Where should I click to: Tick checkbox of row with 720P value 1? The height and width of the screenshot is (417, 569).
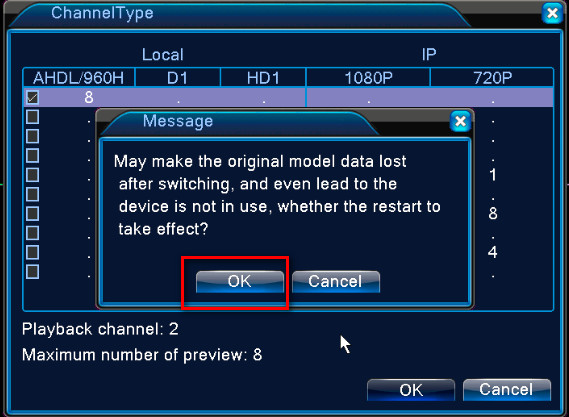click(x=32, y=175)
